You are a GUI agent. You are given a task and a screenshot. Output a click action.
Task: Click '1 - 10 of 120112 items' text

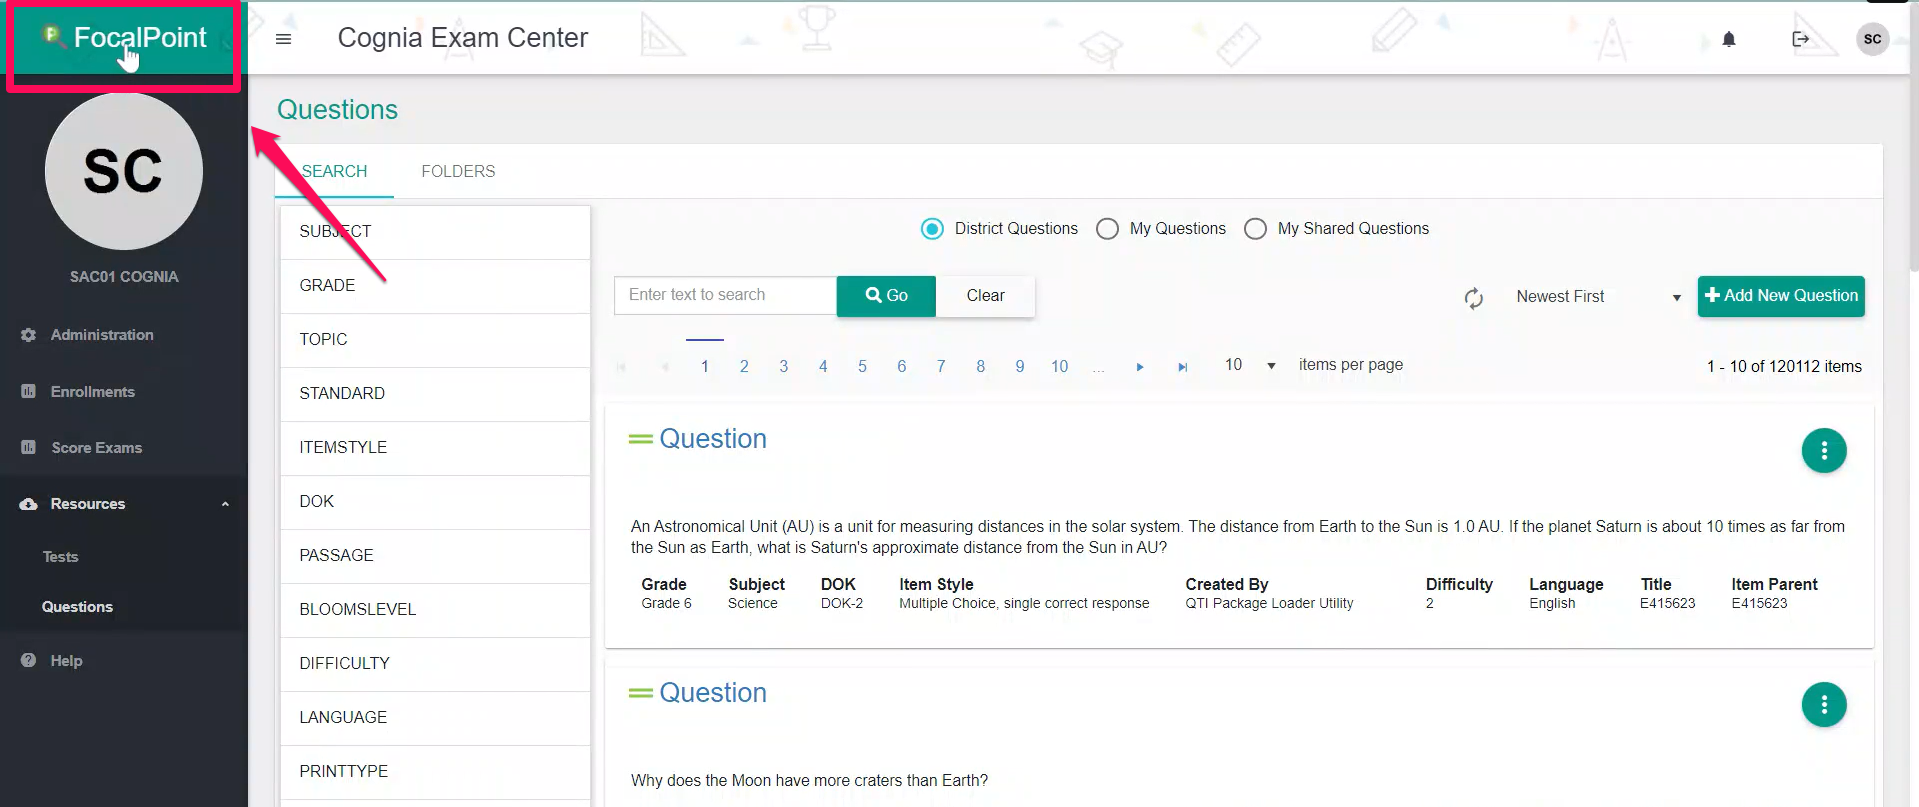click(1784, 367)
